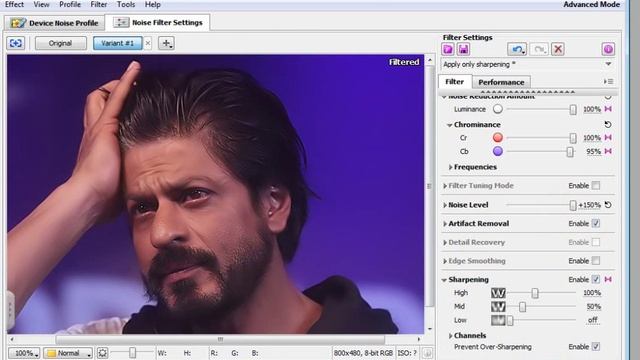The width and height of the screenshot is (640, 360).
Task: Click the red Cr channel icon
Action: click(498, 138)
